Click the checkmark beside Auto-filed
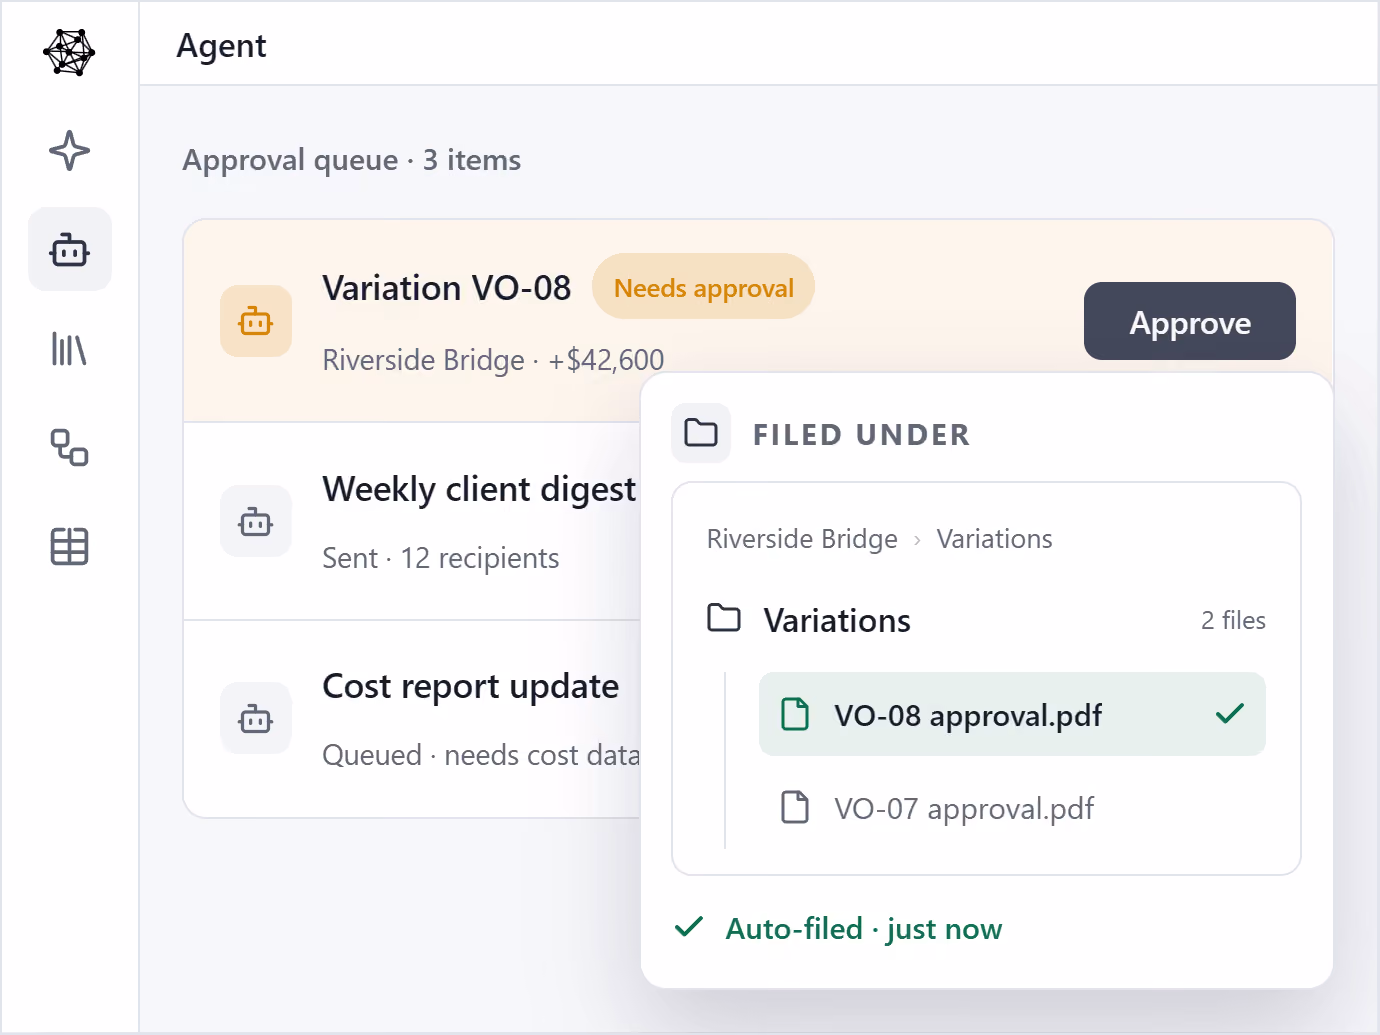 [689, 927]
